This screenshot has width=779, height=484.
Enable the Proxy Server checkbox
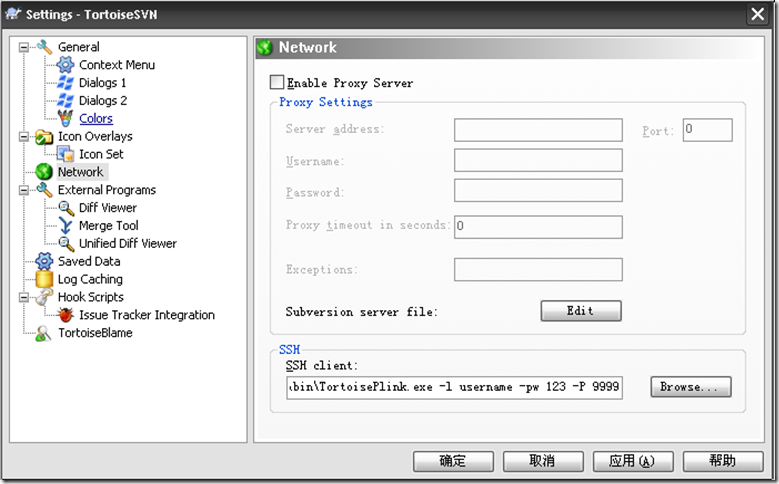[277, 82]
